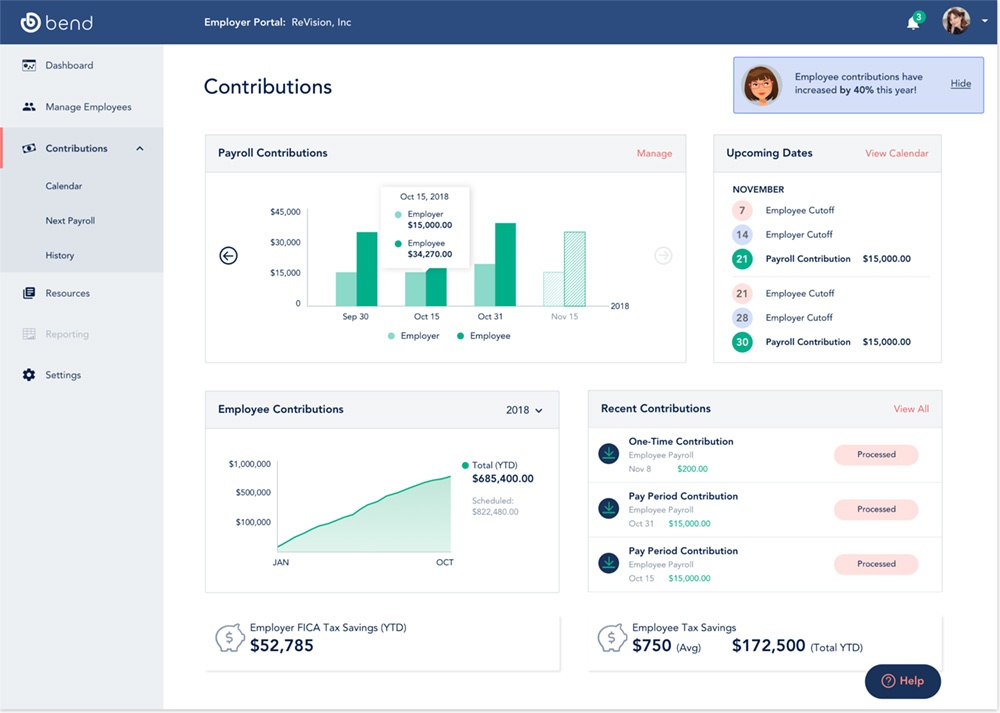The height and width of the screenshot is (713, 1000).
Task: Click the Reporting table icon
Action: click(x=29, y=334)
